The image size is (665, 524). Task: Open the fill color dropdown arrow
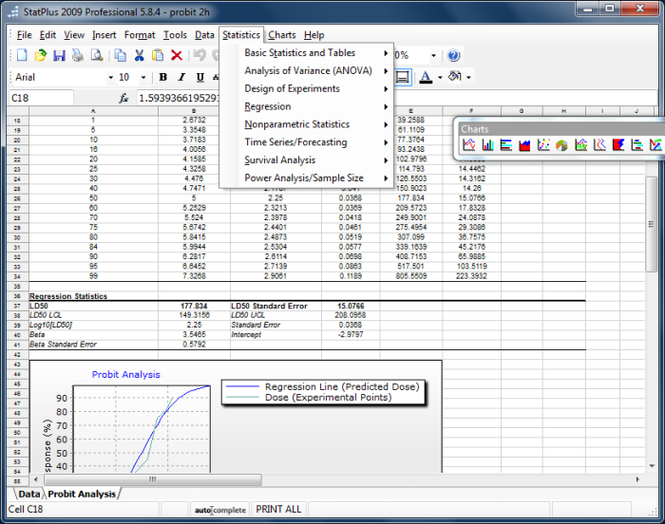point(469,77)
